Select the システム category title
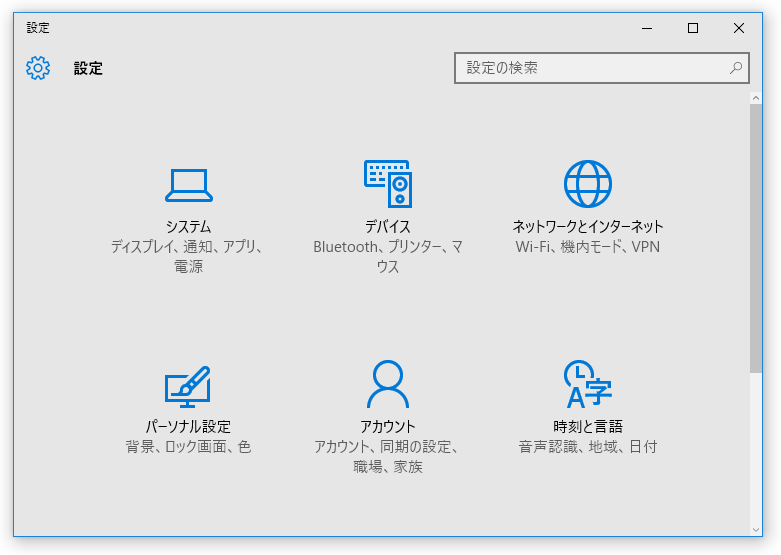The image size is (781, 555). point(189,227)
